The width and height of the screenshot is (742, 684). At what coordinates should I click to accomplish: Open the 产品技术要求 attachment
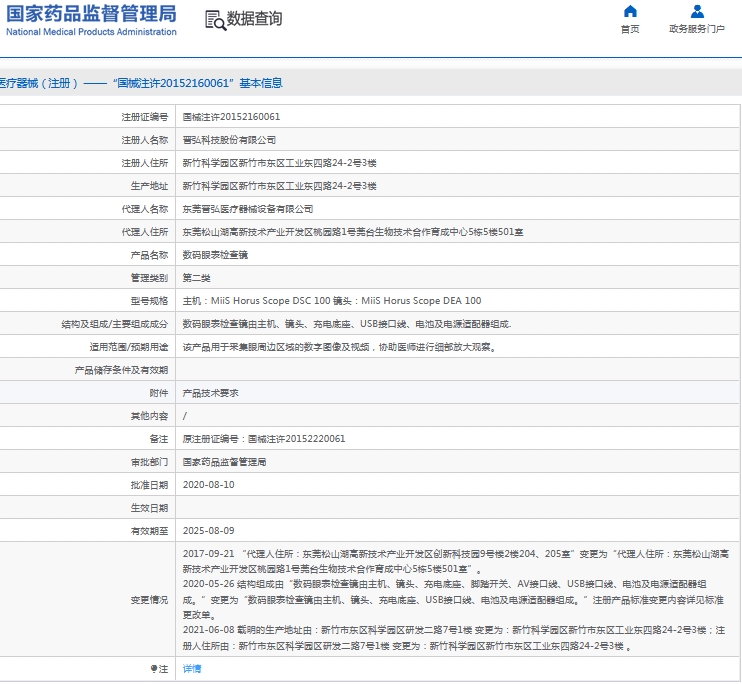coord(211,393)
